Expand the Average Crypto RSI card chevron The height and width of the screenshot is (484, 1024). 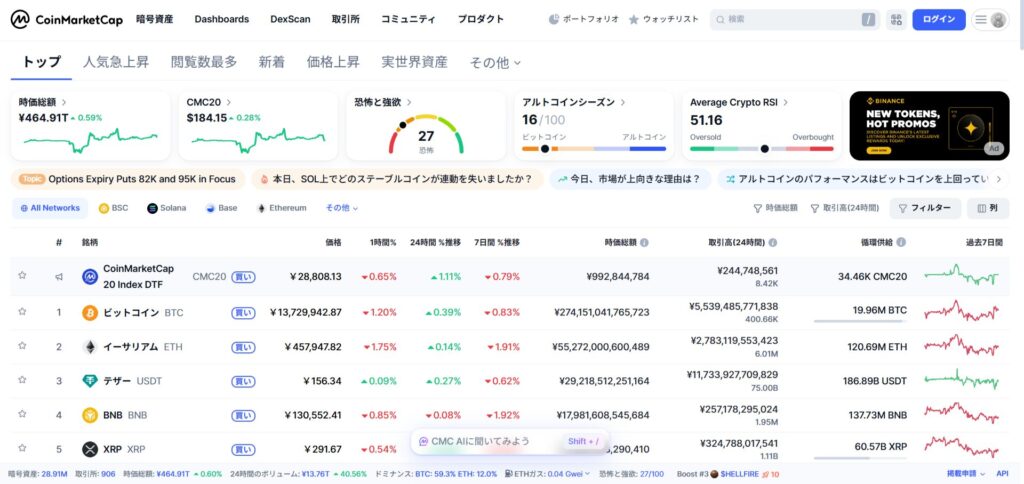(x=785, y=103)
